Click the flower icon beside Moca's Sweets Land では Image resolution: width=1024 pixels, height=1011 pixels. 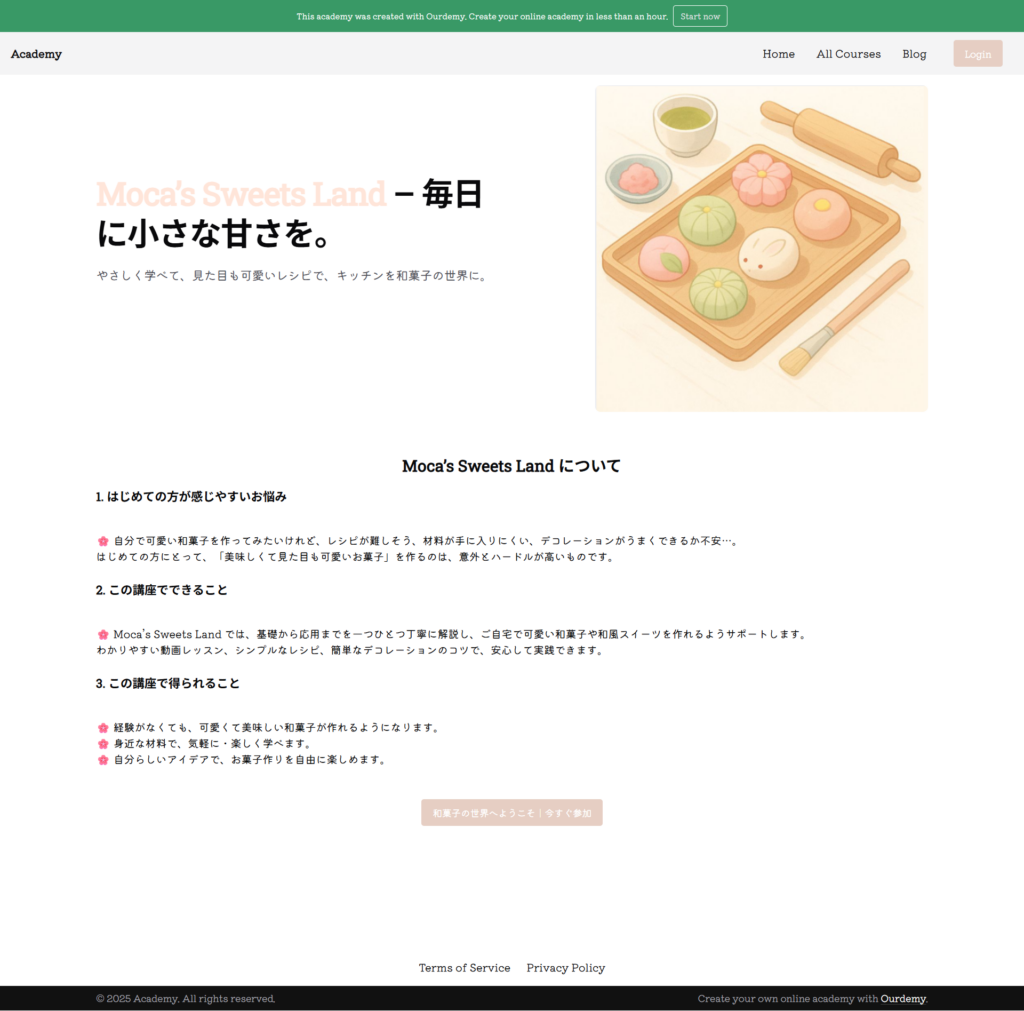point(103,634)
